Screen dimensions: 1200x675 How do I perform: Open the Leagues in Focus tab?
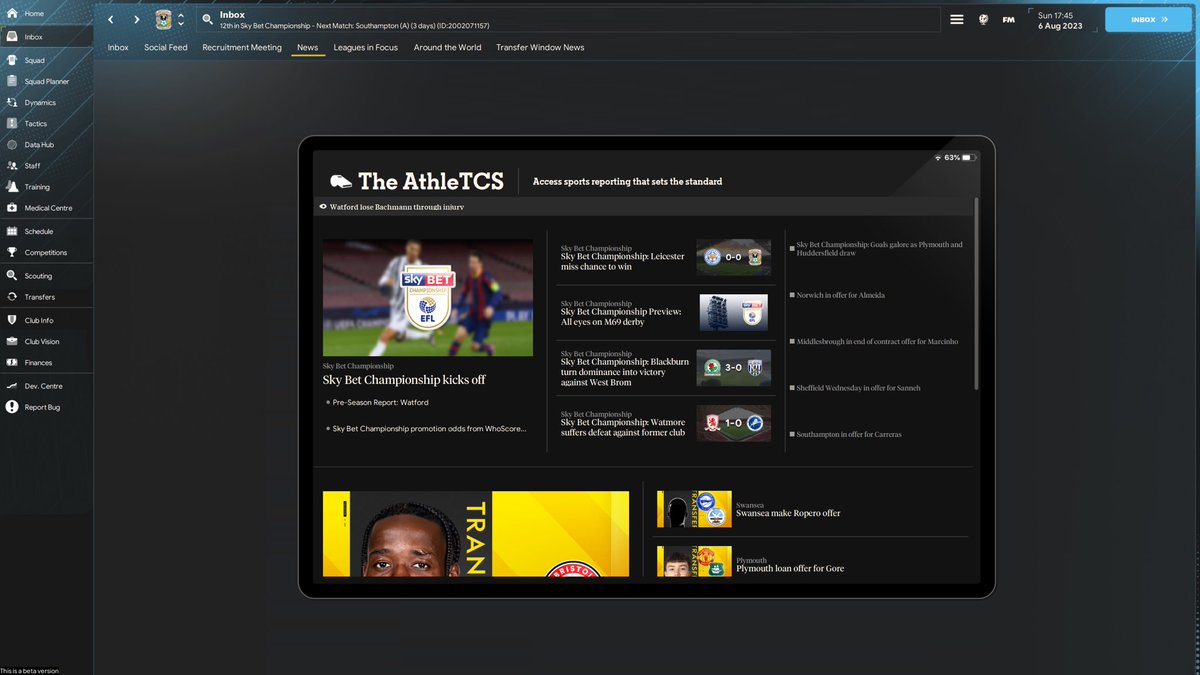tap(366, 47)
